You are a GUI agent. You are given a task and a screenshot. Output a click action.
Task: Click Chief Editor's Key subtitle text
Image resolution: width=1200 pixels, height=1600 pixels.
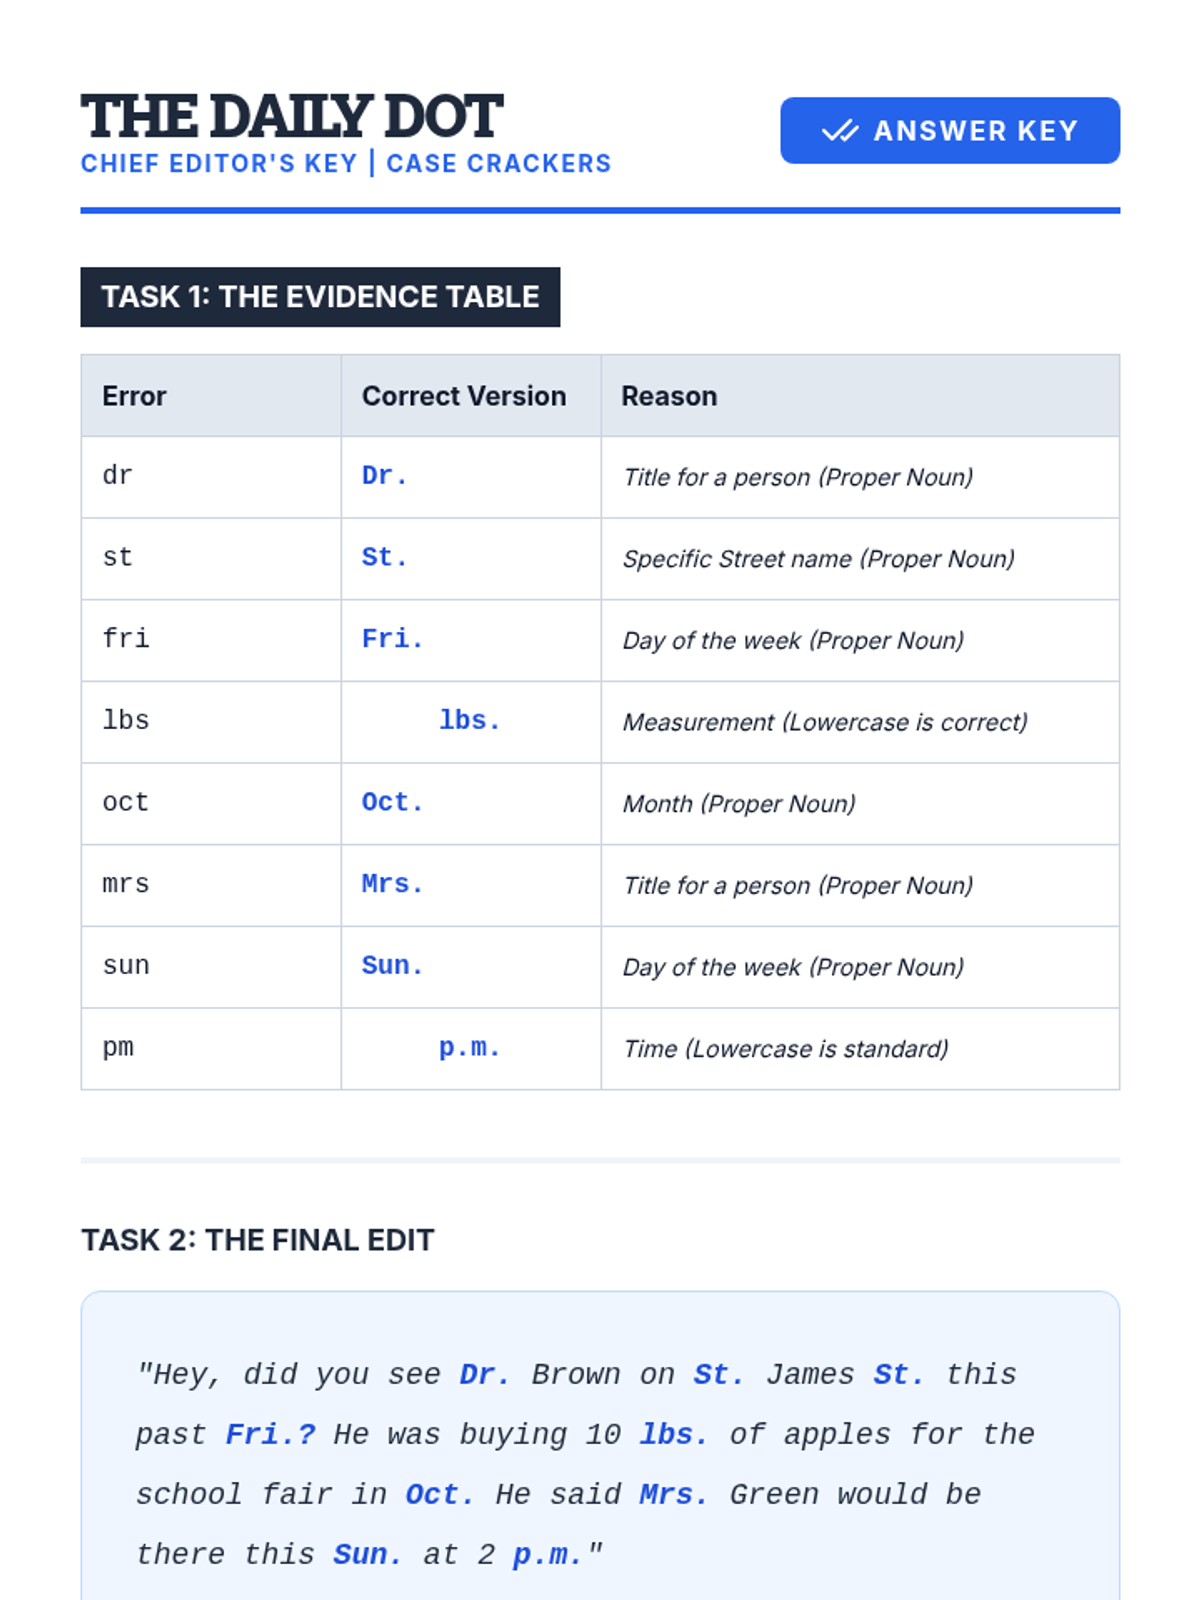click(x=219, y=164)
